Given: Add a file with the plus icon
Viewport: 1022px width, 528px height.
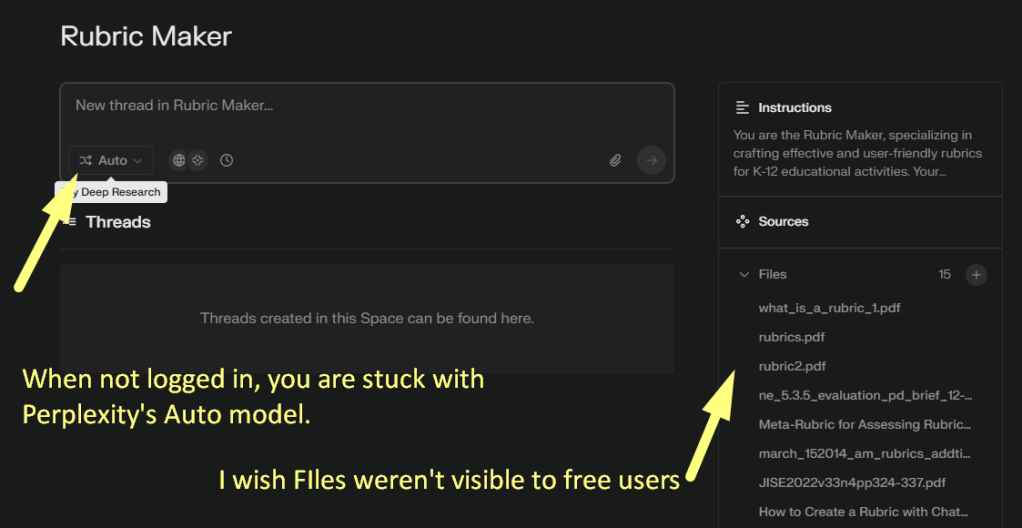Looking at the screenshot, I should click(x=976, y=274).
